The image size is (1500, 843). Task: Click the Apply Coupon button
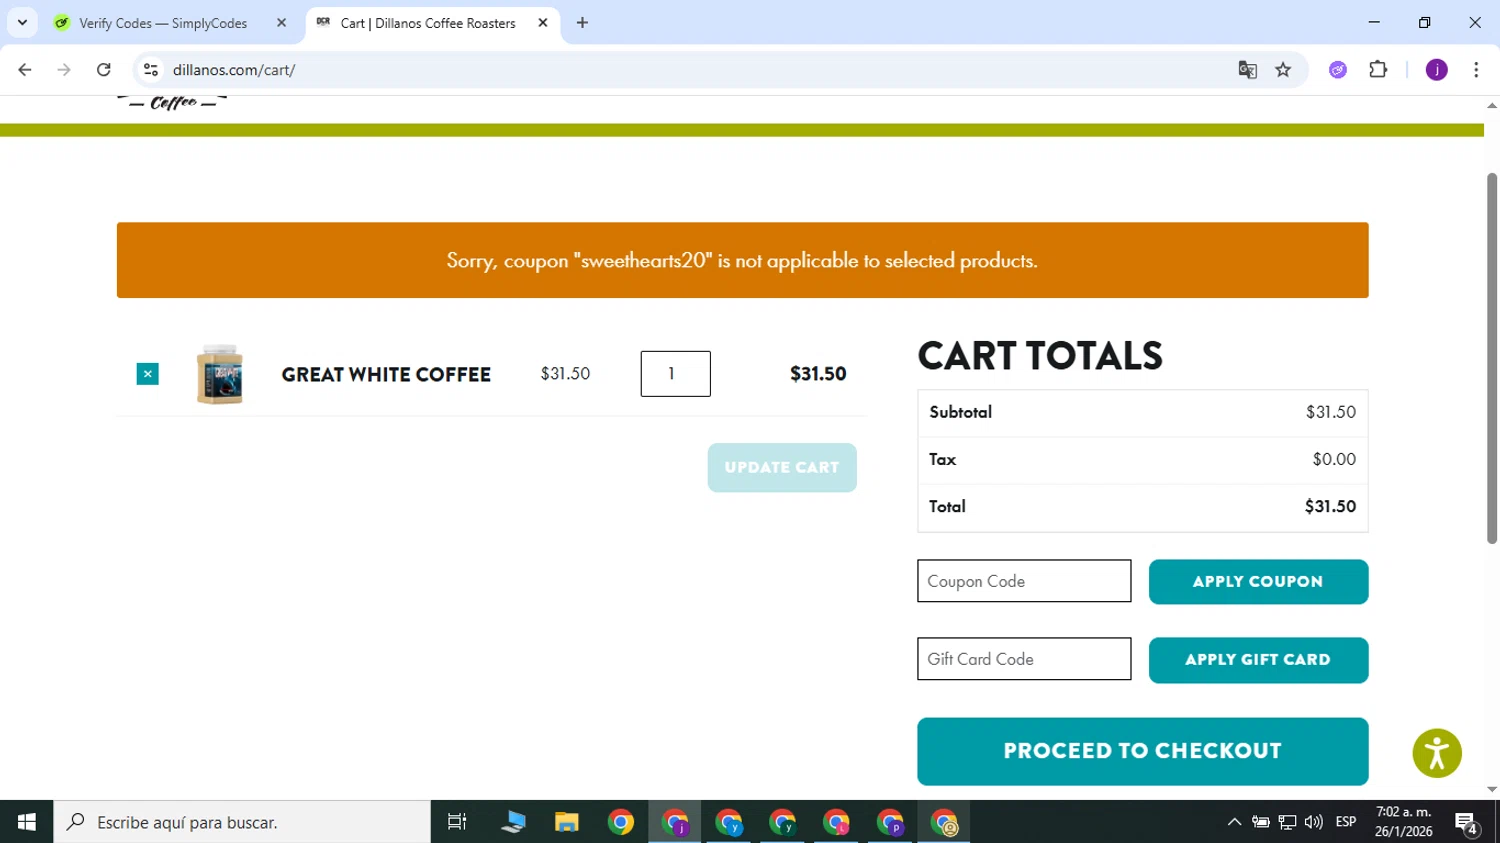[1258, 582]
